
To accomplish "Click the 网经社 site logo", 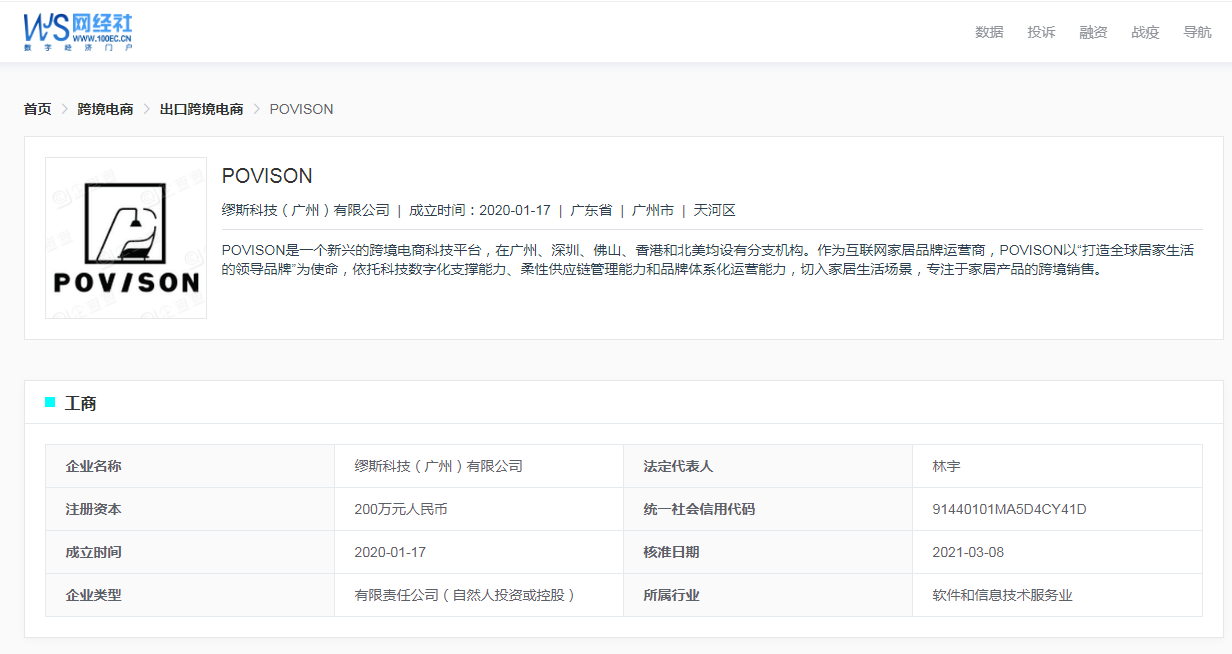I will pos(78,31).
